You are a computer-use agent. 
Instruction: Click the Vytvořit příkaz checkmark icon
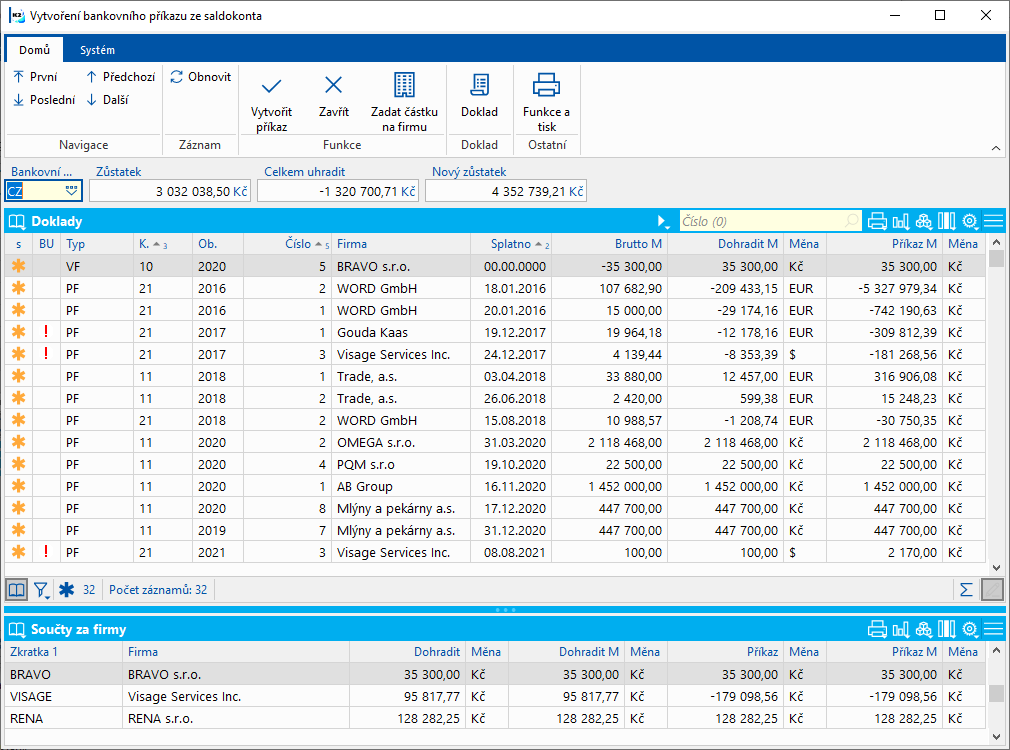point(270,85)
